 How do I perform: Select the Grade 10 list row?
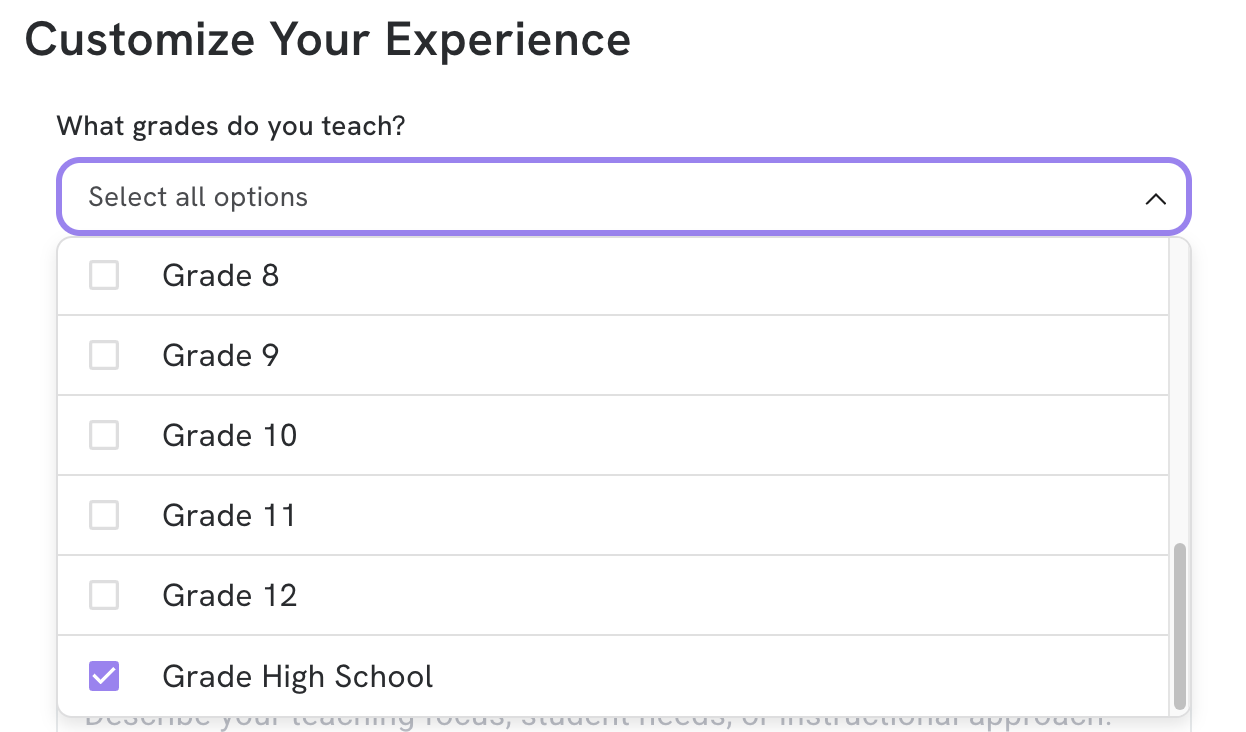click(500, 435)
